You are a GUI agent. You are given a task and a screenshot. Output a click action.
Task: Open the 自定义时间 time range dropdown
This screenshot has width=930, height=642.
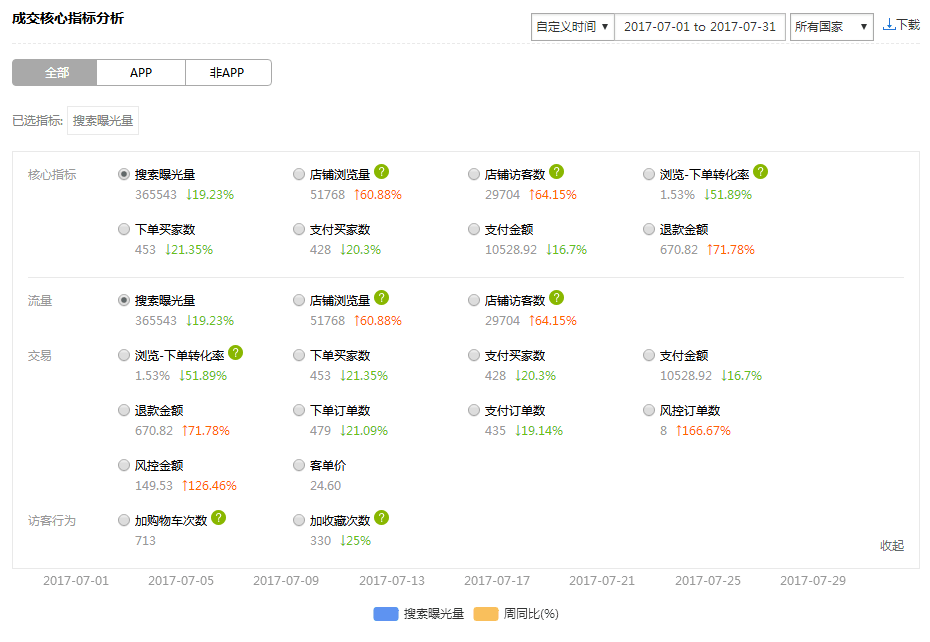click(572, 27)
